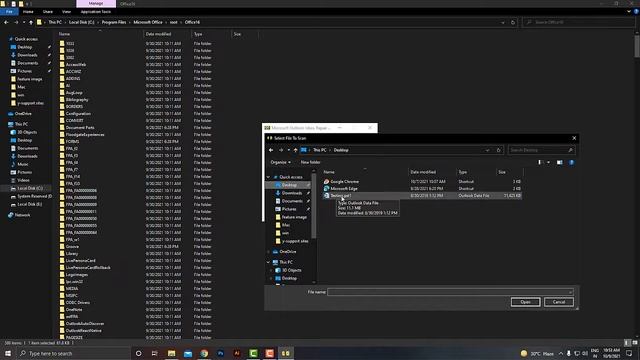Click the dialog's navigation pane scrollbar
This screenshot has height=360, width=640.
click(314, 206)
